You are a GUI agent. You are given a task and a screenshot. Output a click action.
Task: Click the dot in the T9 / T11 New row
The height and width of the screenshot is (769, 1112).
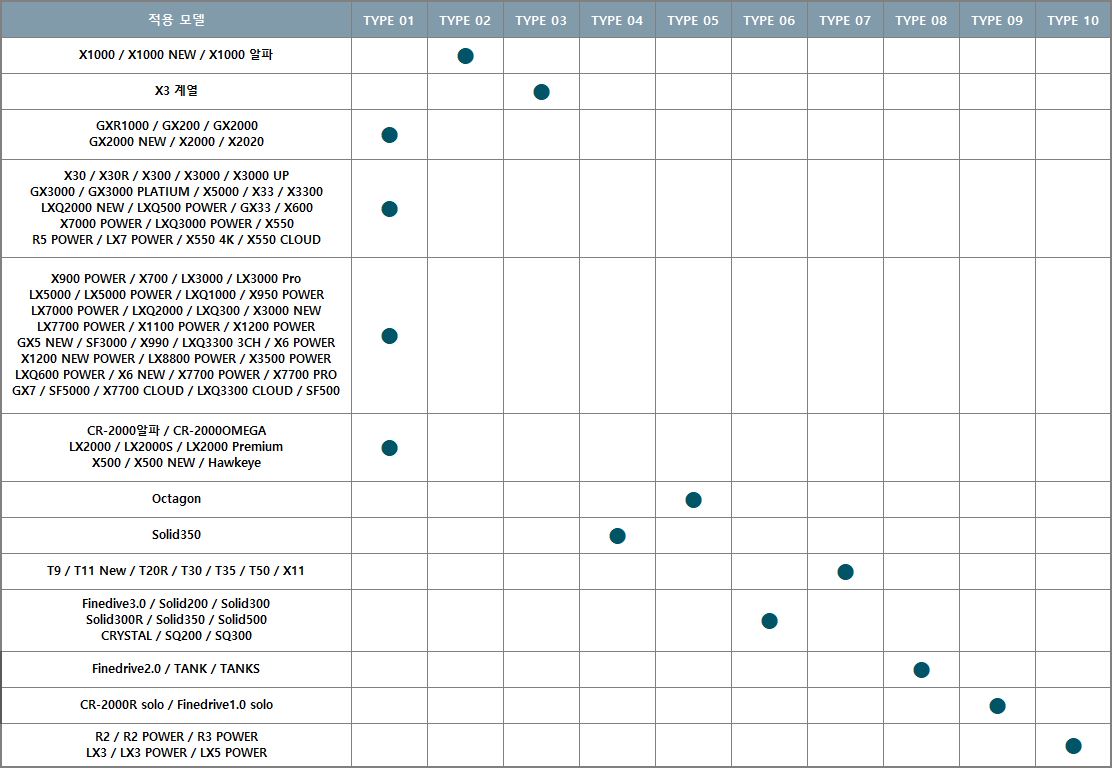pyautogui.click(x=845, y=571)
